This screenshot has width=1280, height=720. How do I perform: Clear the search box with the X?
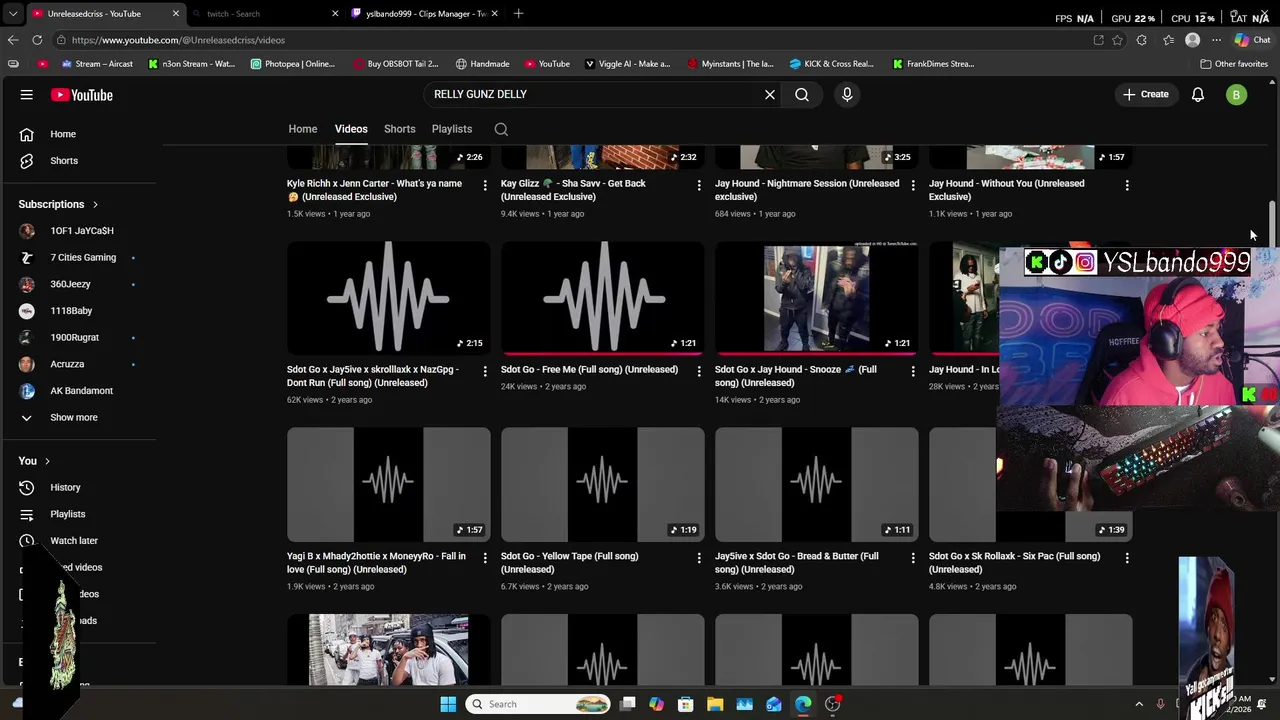(770, 95)
